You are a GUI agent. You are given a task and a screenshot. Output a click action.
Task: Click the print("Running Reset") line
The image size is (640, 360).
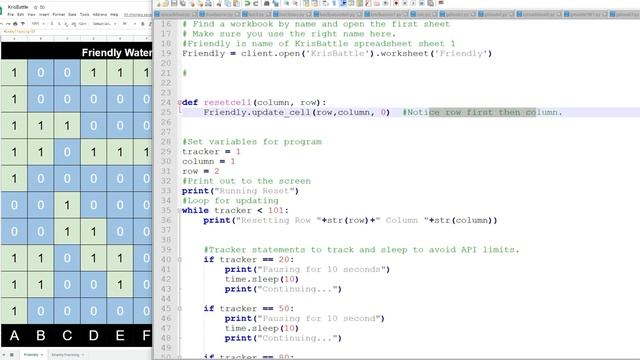tap(240, 191)
